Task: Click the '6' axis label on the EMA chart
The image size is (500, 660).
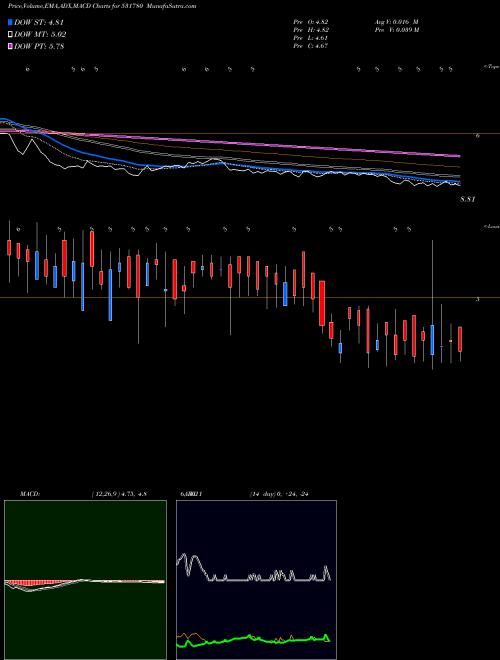Action: tap(477, 136)
